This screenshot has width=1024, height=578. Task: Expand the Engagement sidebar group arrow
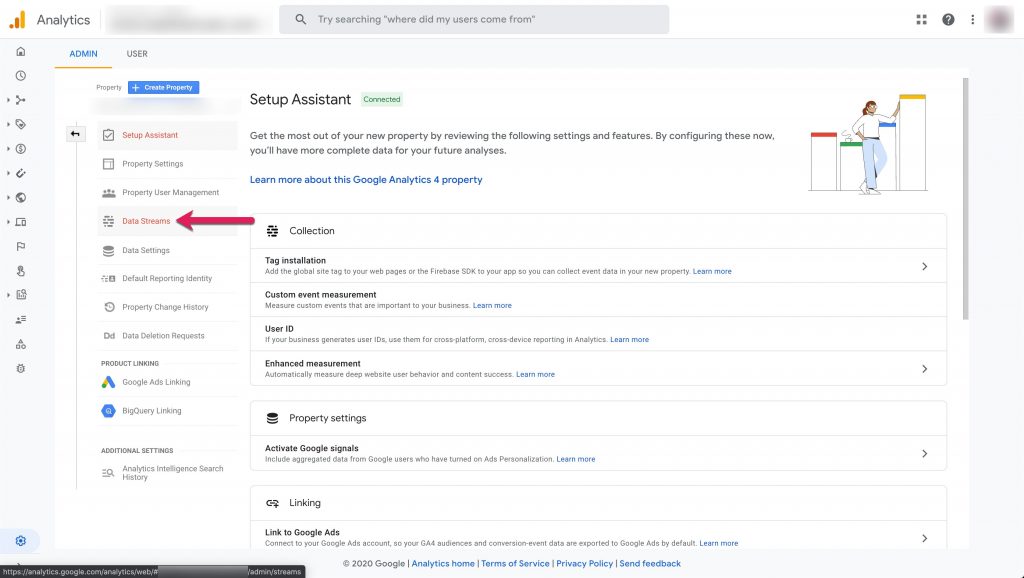pyautogui.click(x=8, y=124)
